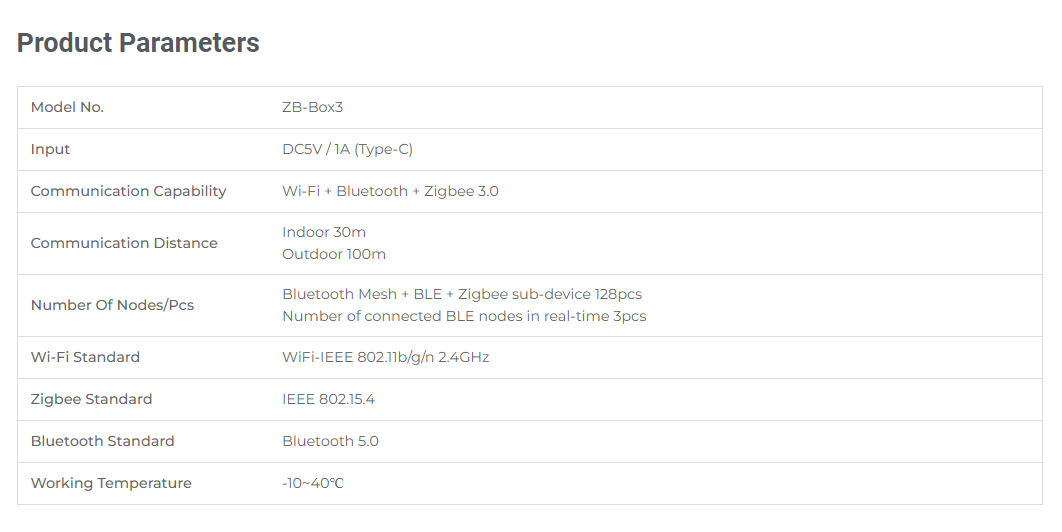Screen dimensions: 1062x532
Task: Select the Wi-Fi Standard label
Action: (x=85, y=357)
